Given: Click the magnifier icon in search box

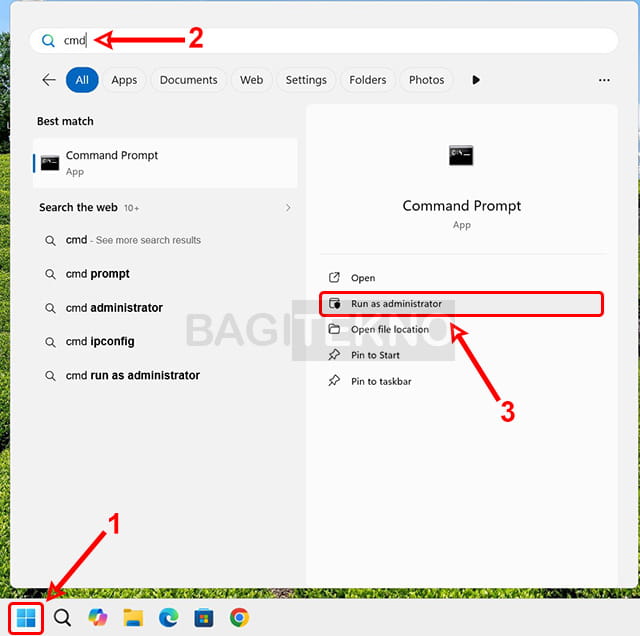Looking at the screenshot, I should pos(48,40).
